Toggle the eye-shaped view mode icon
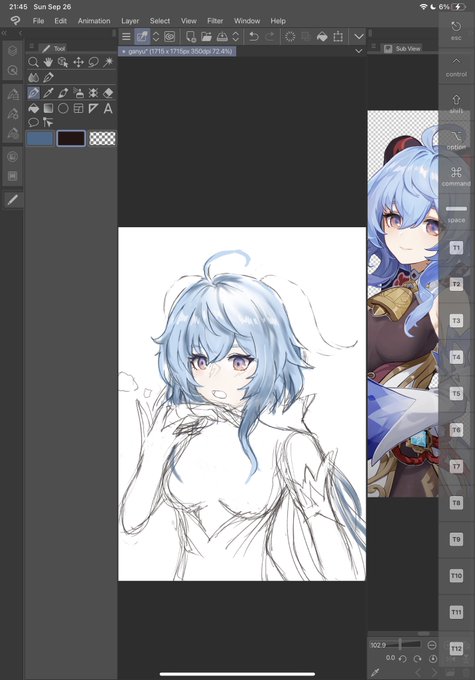Screen dimensions: 475x680 (170, 37)
